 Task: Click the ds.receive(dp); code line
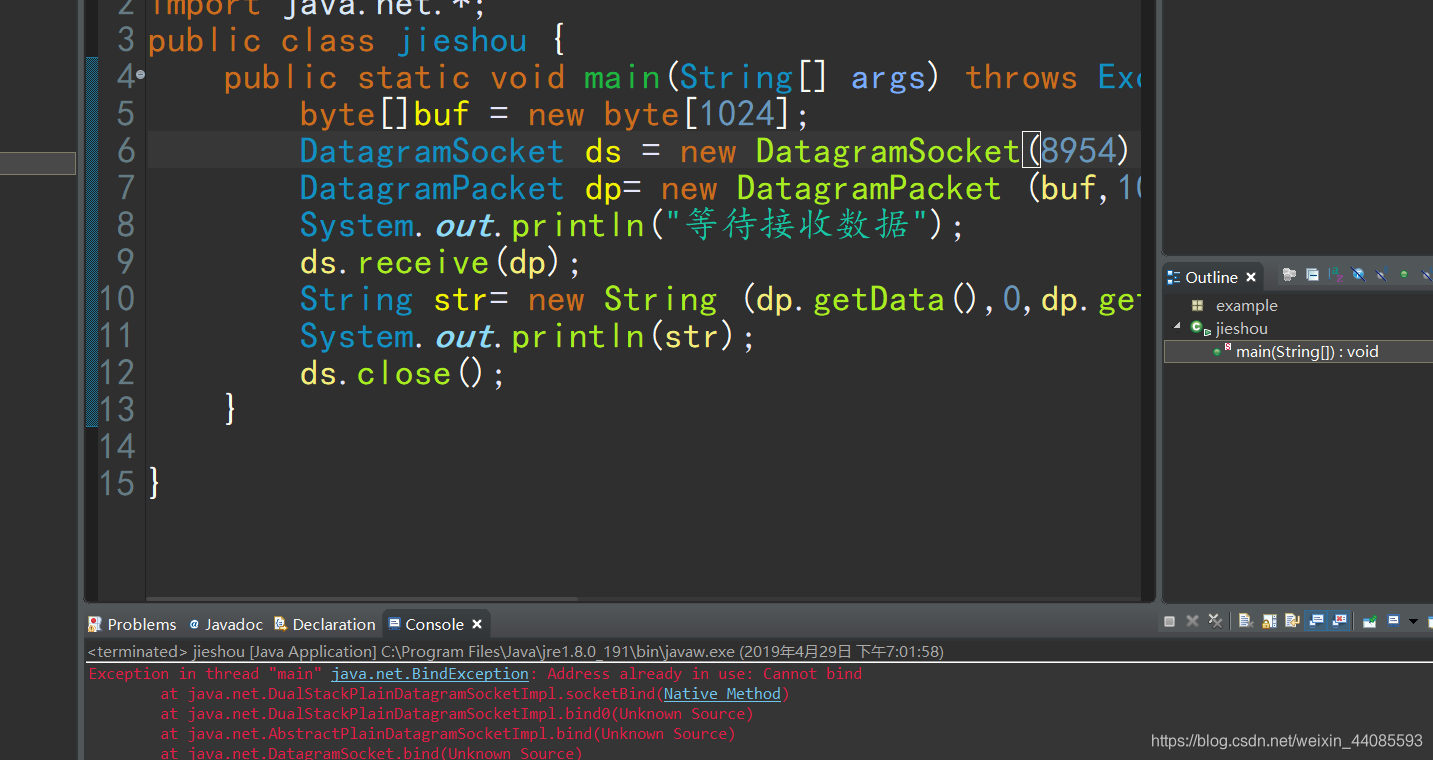point(440,263)
